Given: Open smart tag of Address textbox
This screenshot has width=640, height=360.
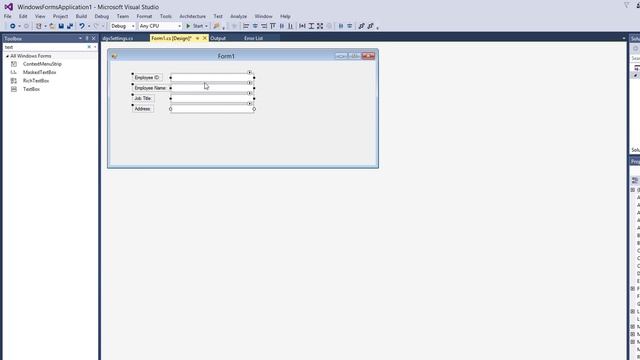Looking at the screenshot, I should point(249,104).
